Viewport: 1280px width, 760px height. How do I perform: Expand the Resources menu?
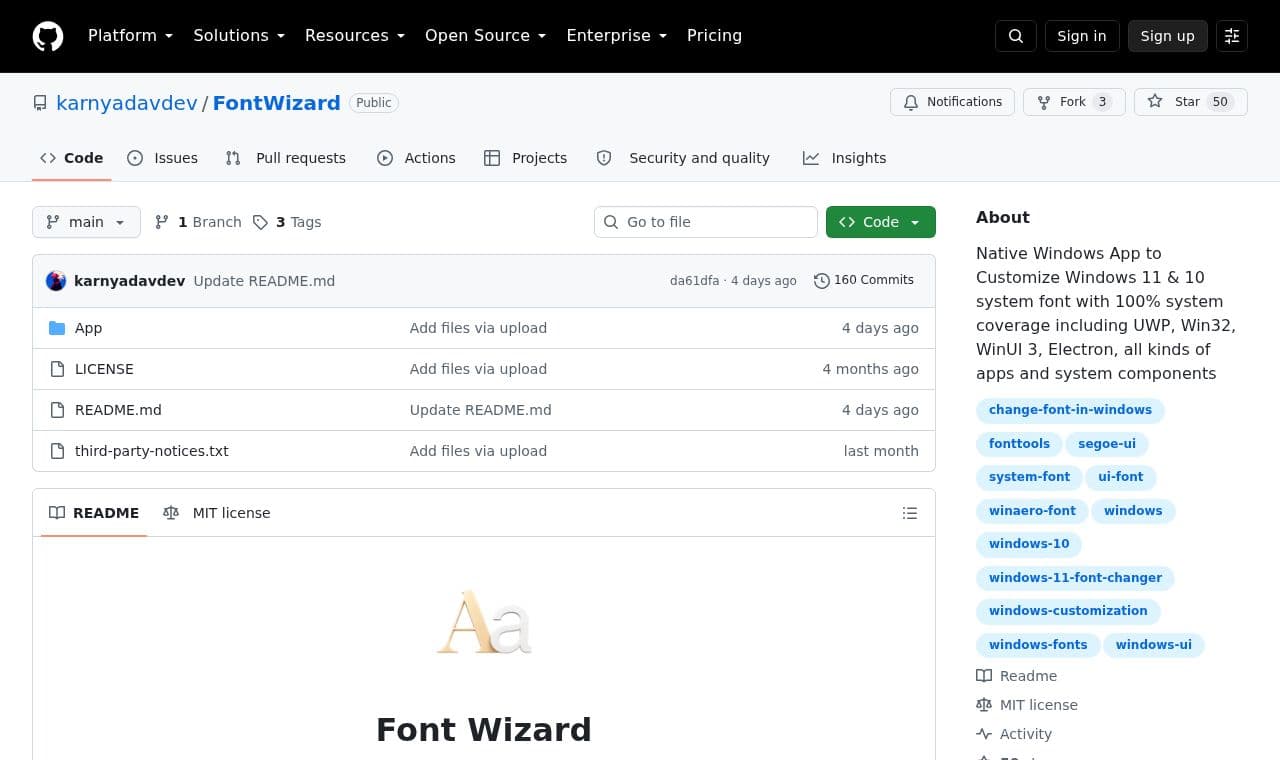355,36
